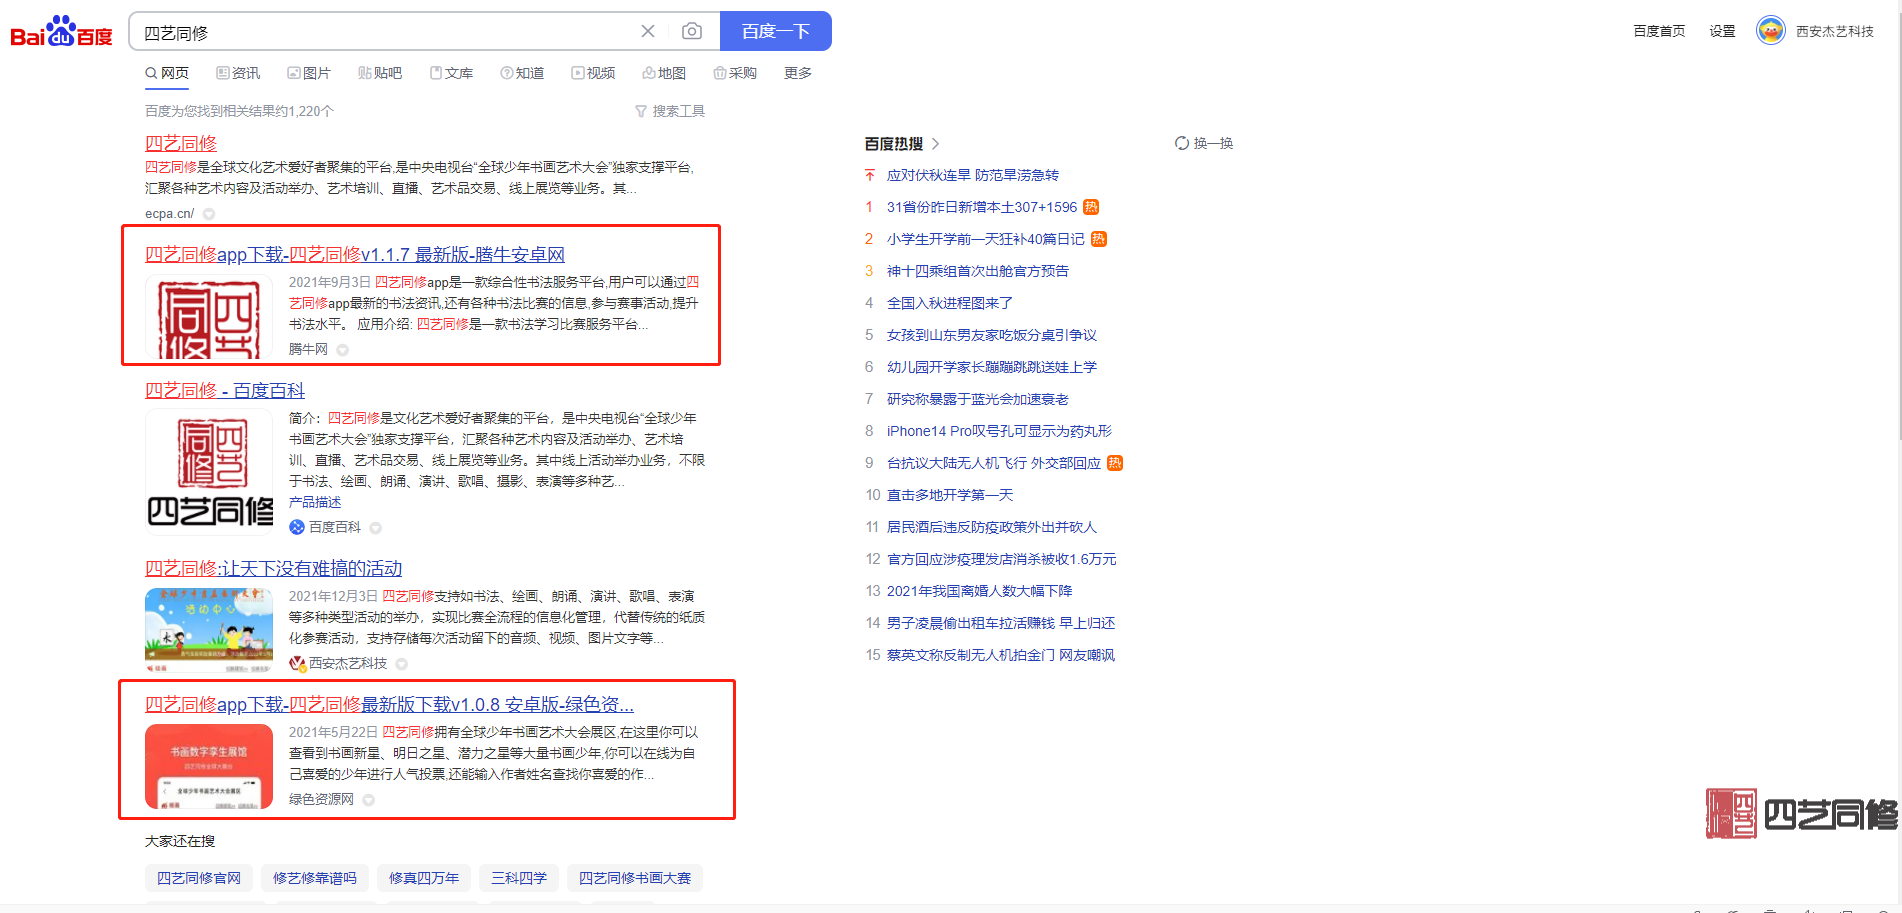Open hot topic 神十四乘组首次出舱官方预告

(x=978, y=271)
